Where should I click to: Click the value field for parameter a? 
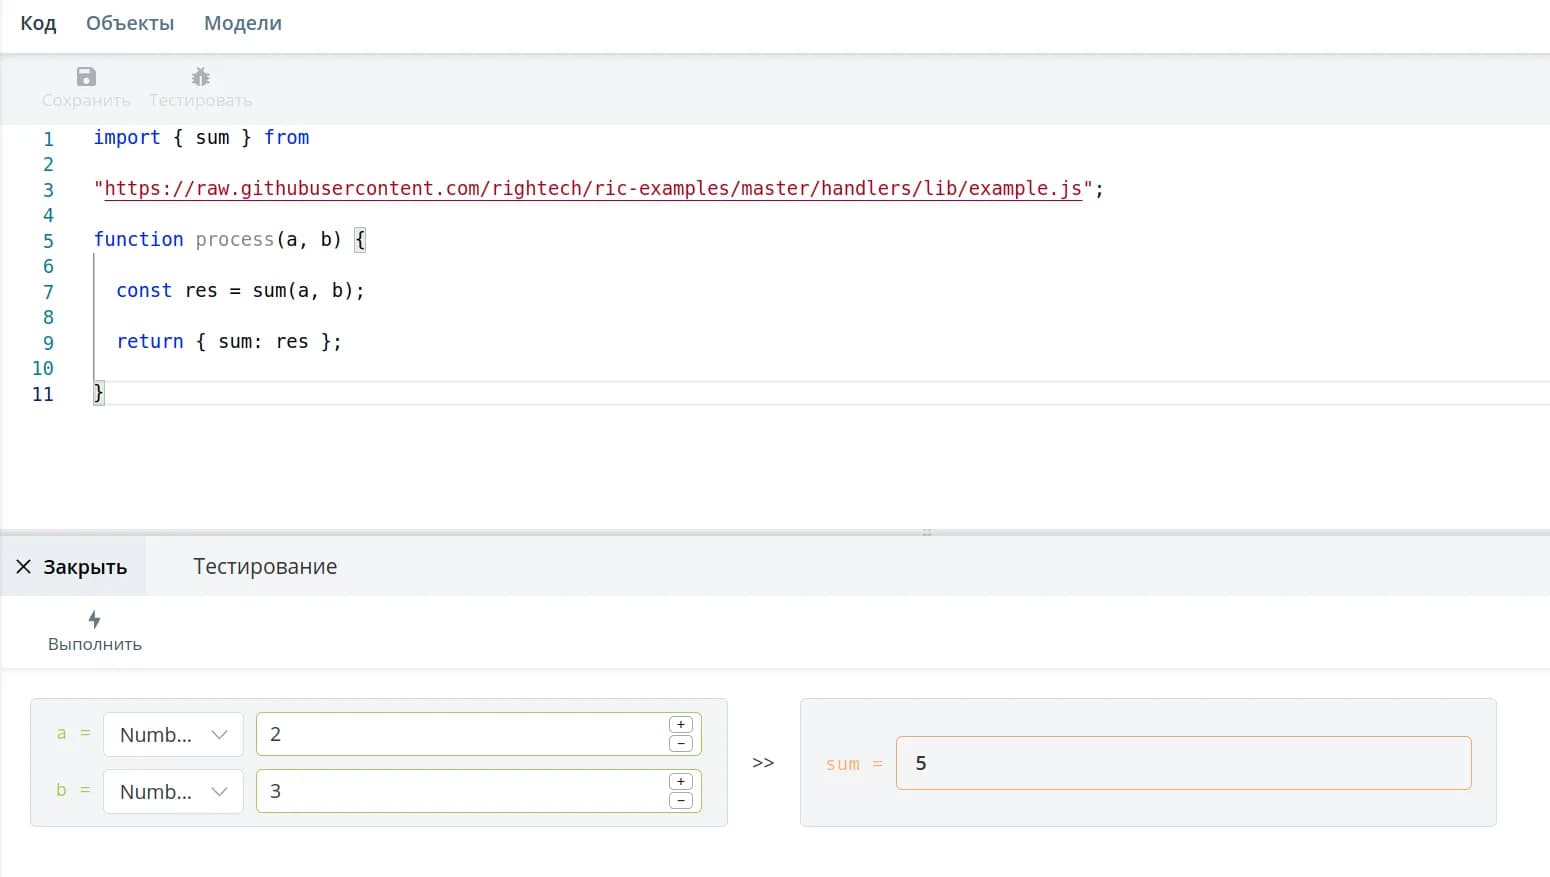pos(460,735)
